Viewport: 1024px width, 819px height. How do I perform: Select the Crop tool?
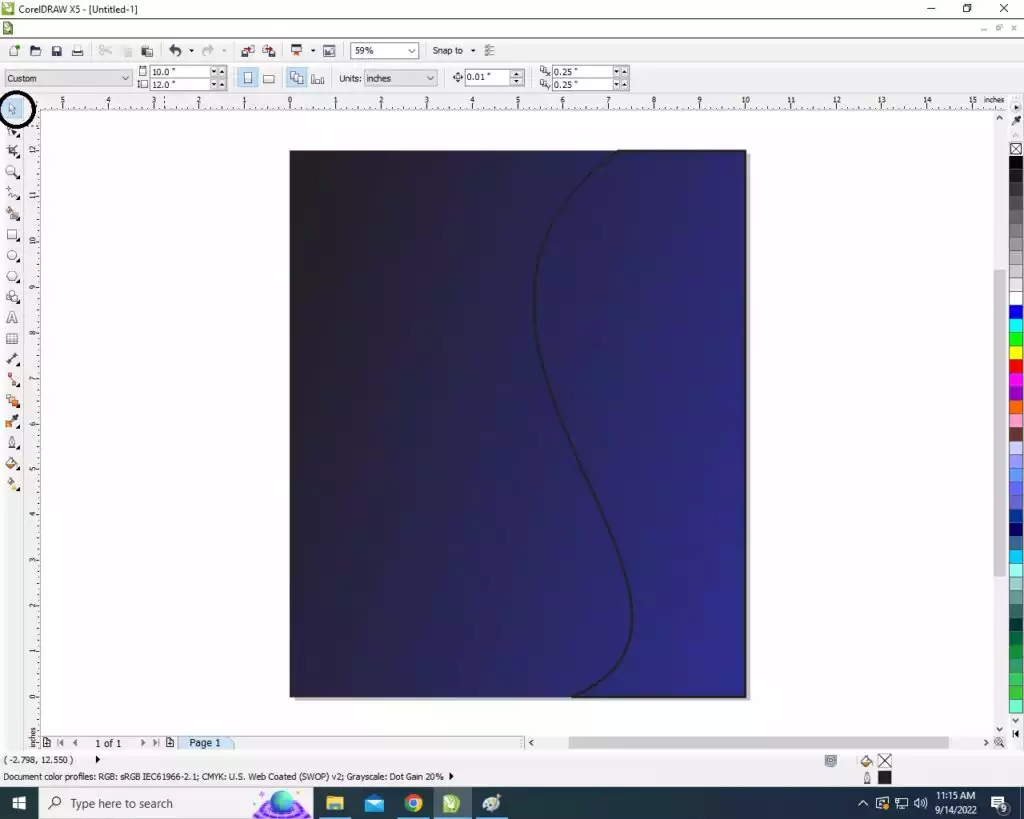[x=13, y=151]
